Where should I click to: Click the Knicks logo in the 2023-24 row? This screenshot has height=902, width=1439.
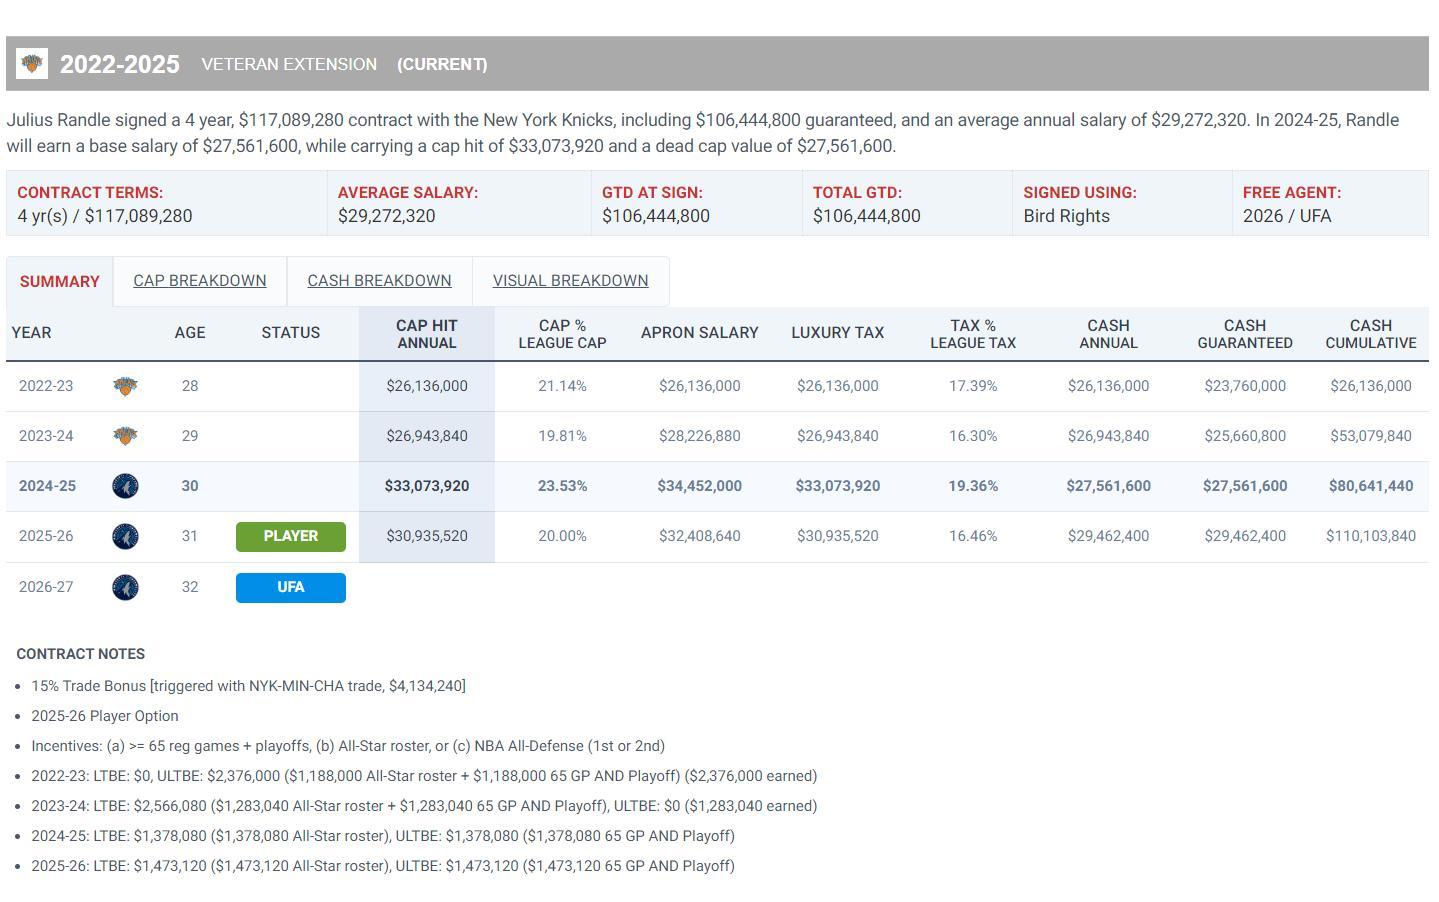(x=125, y=436)
